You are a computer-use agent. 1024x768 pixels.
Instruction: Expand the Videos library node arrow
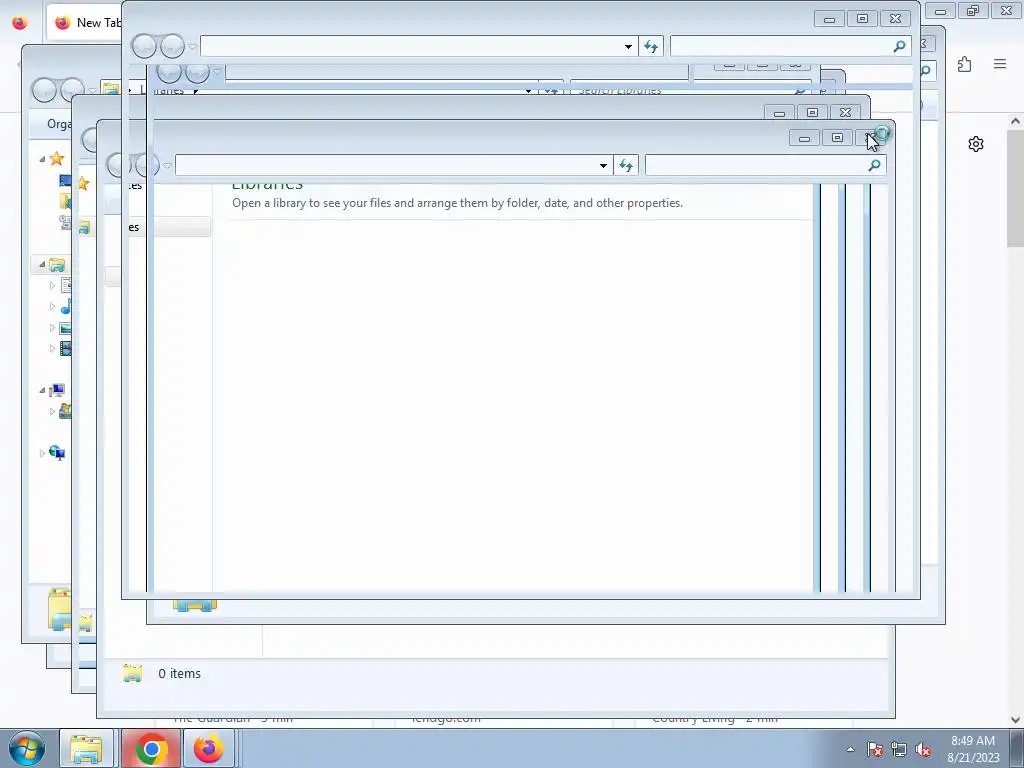(x=52, y=348)
